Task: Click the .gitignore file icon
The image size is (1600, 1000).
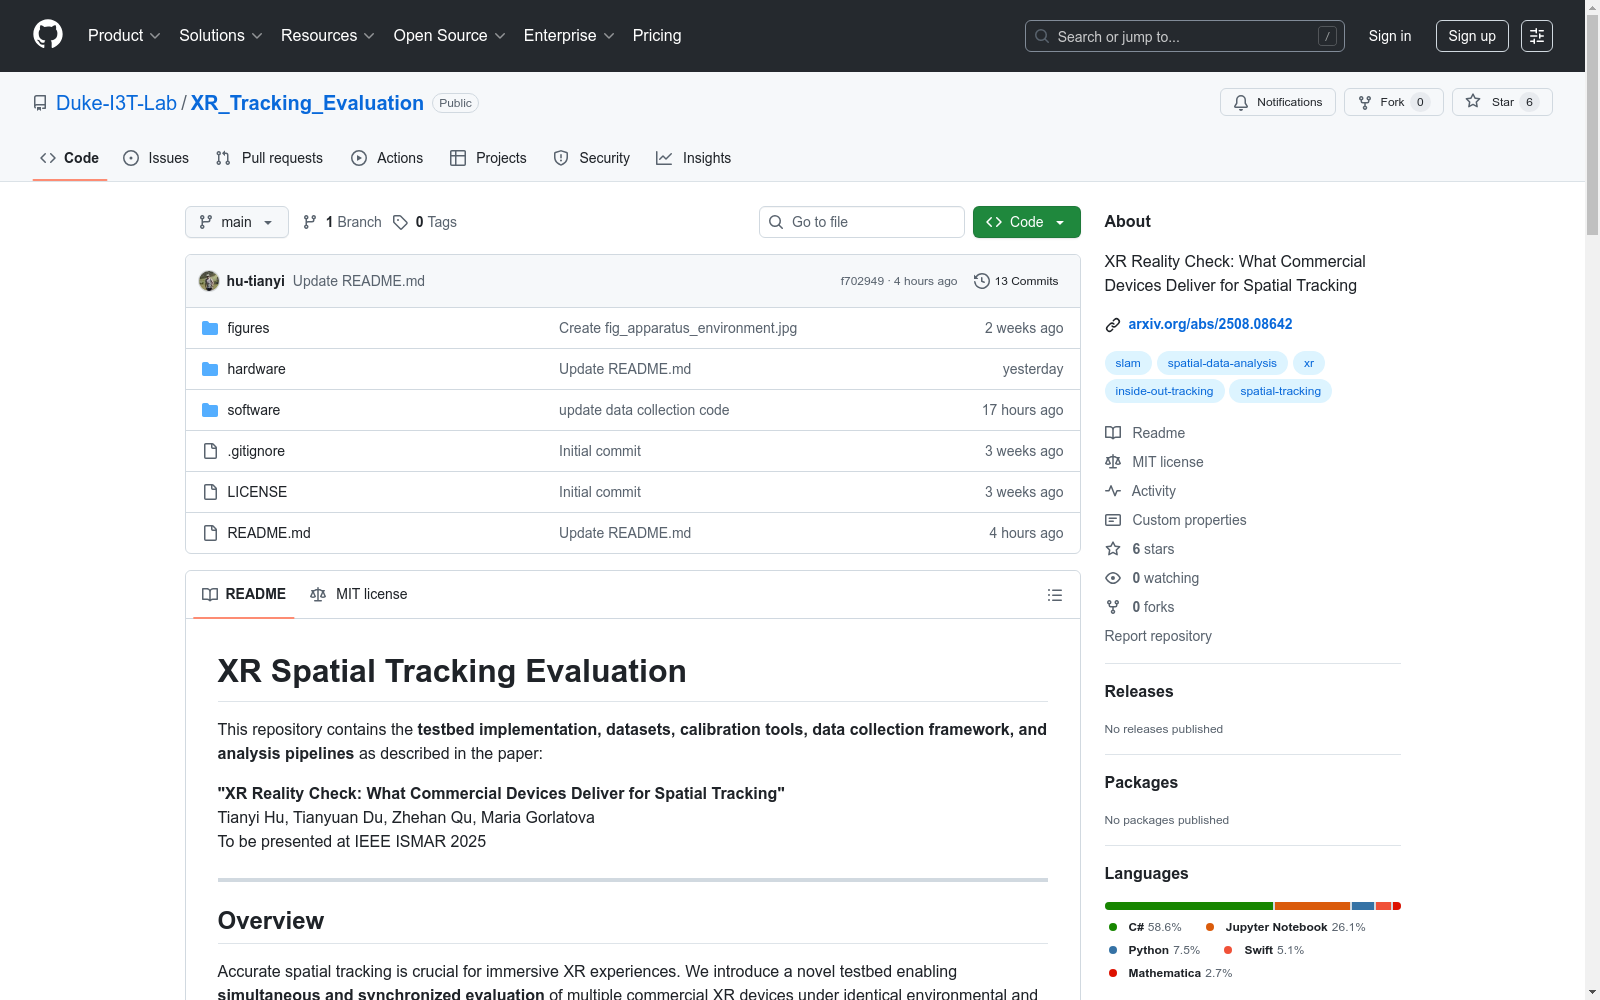Action: [x=210, y=451]
